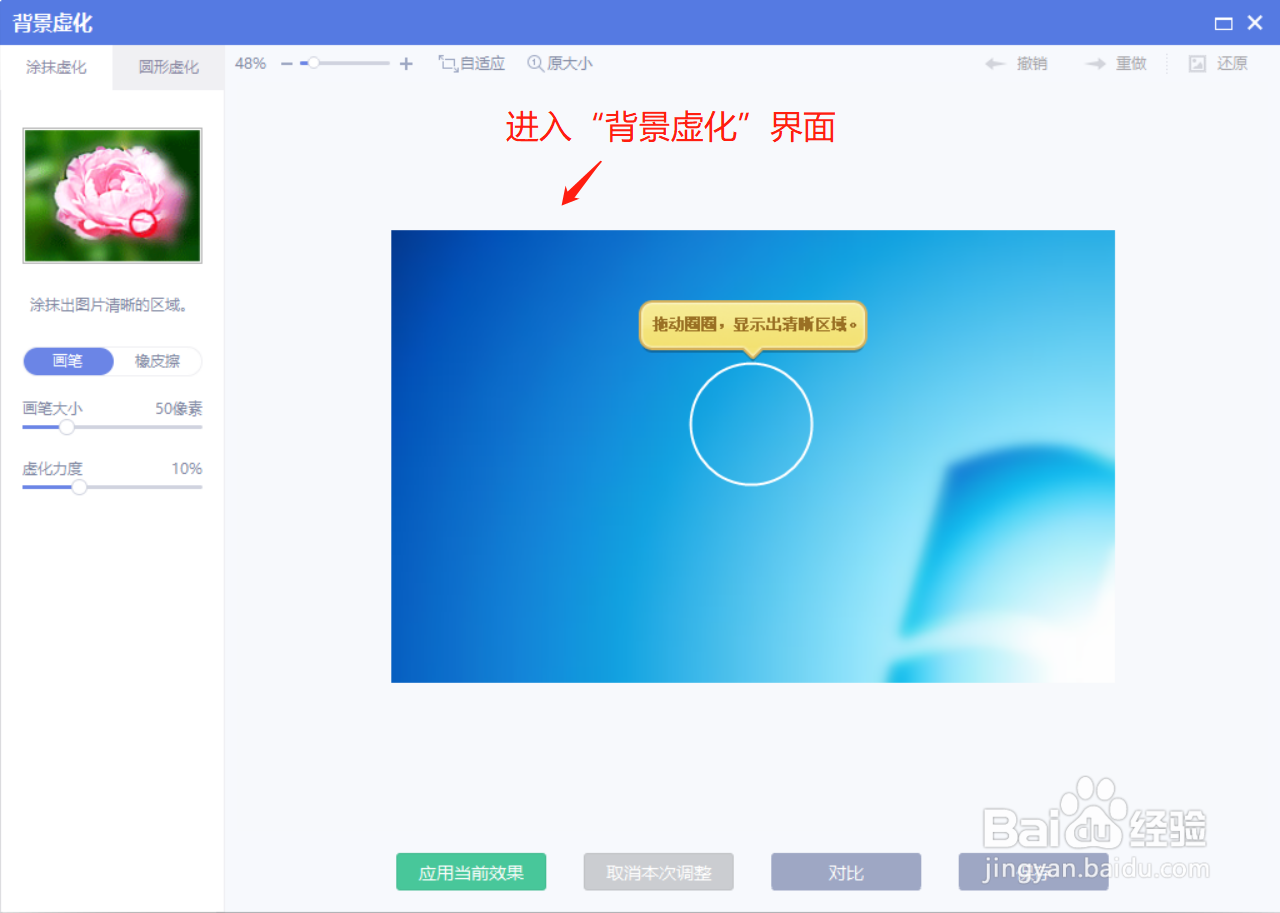Click the zoom in plus icon
This screenshot has width=1280, height=913.
click(405, 63)
